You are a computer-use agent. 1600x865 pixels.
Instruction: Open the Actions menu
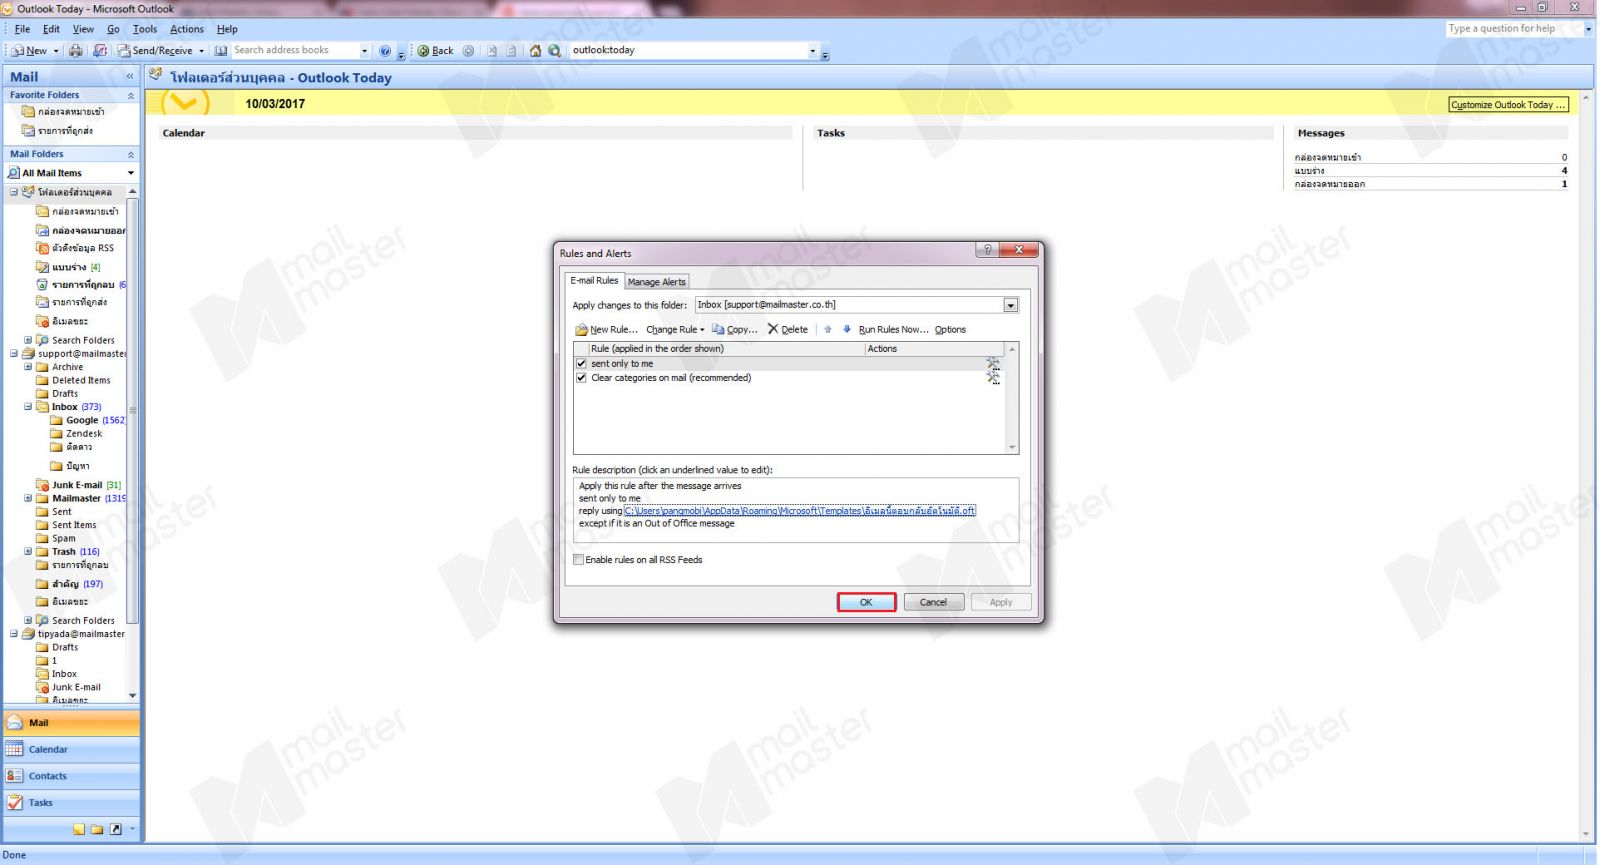(186, 29)
